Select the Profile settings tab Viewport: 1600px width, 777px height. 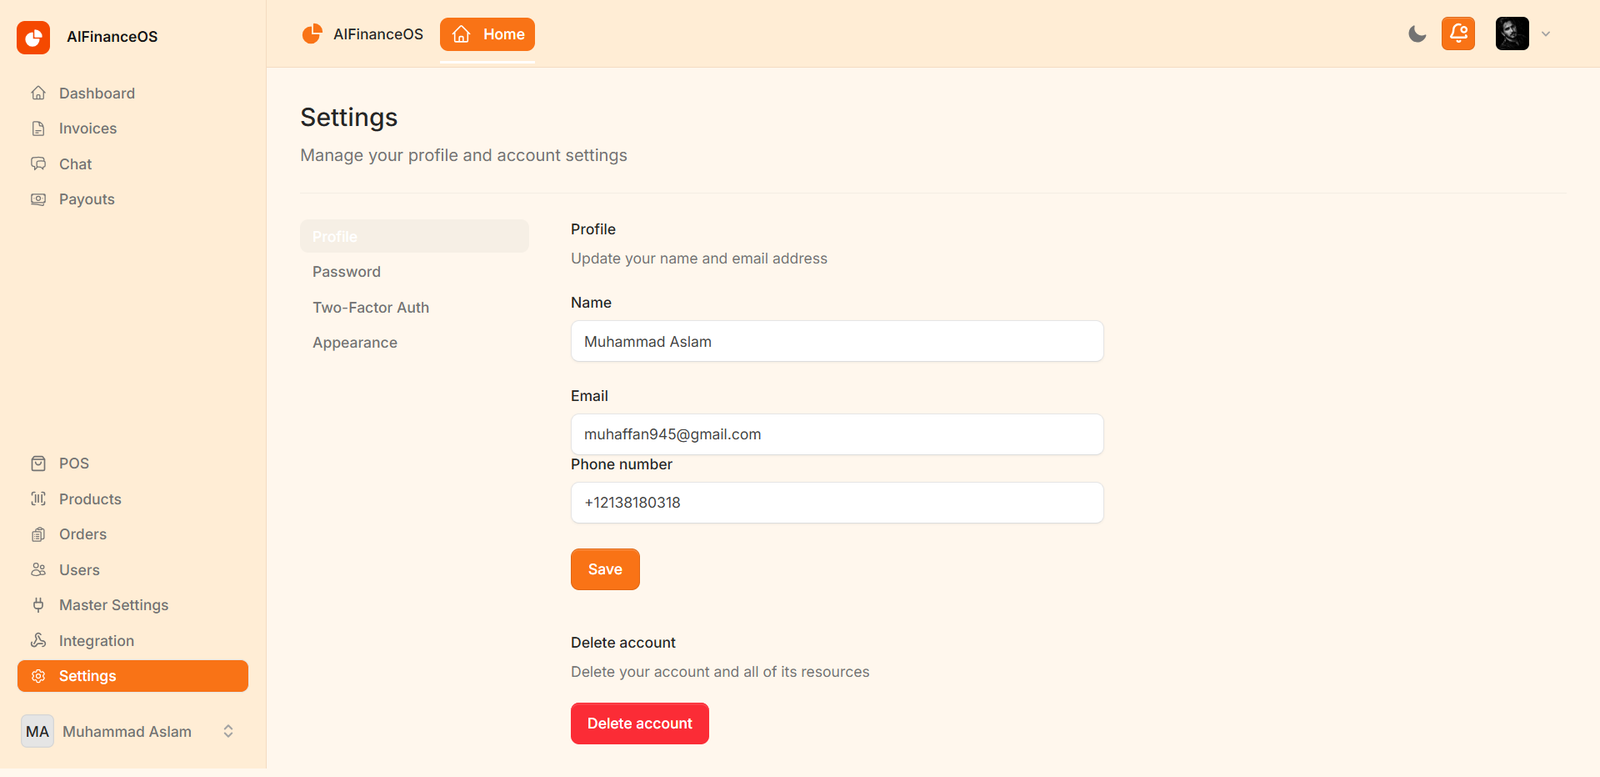pos(414,236)
